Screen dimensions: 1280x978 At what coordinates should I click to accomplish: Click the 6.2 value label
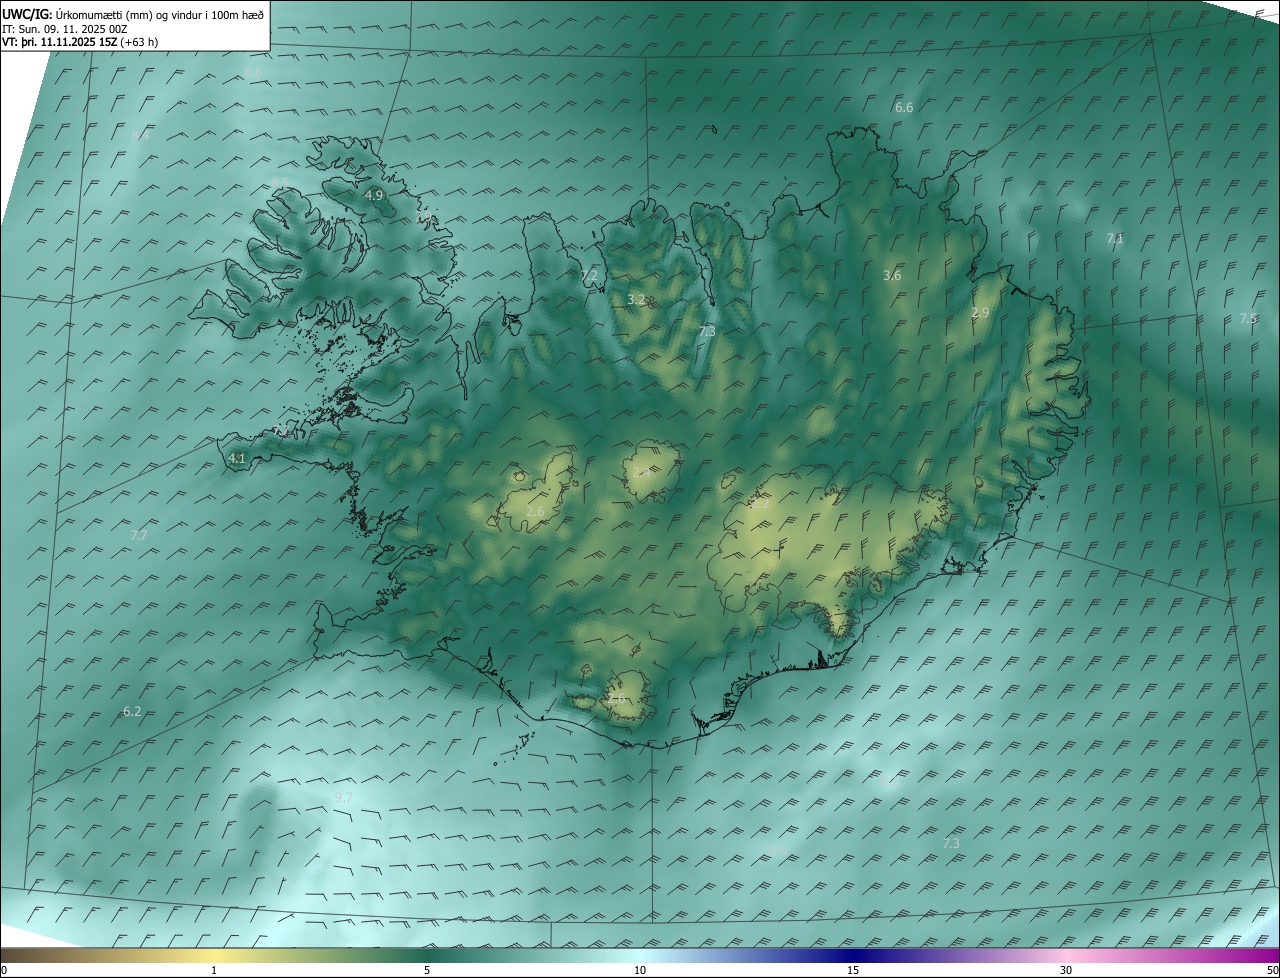132,711
